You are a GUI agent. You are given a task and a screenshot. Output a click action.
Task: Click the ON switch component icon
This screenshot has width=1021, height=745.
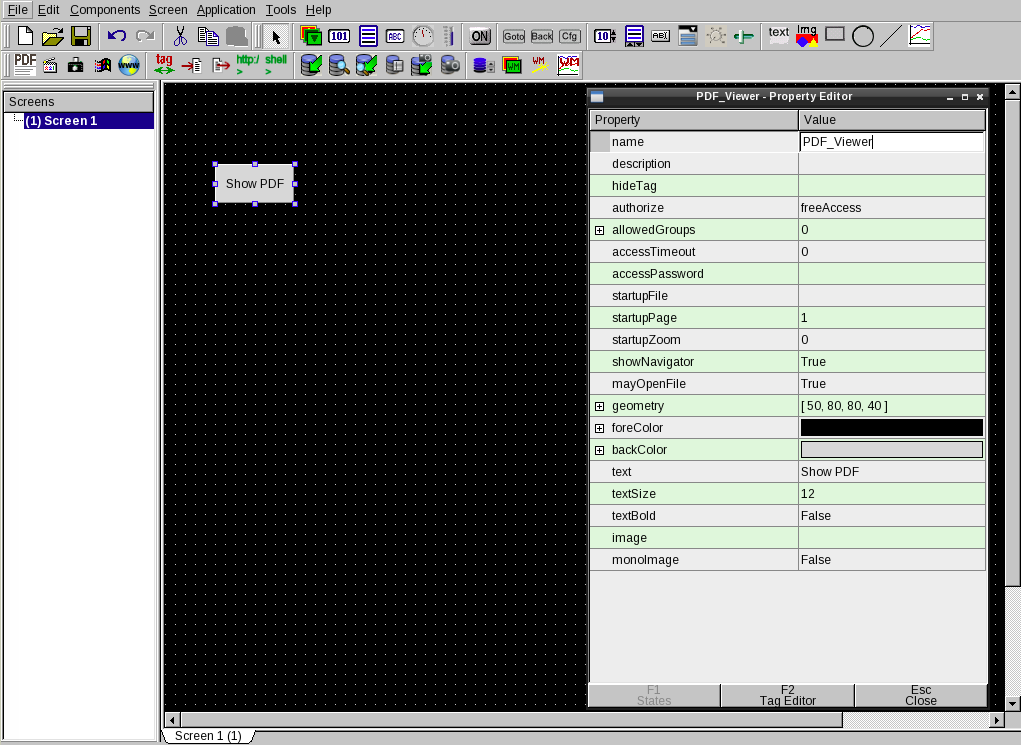click(x=480, y=37)
